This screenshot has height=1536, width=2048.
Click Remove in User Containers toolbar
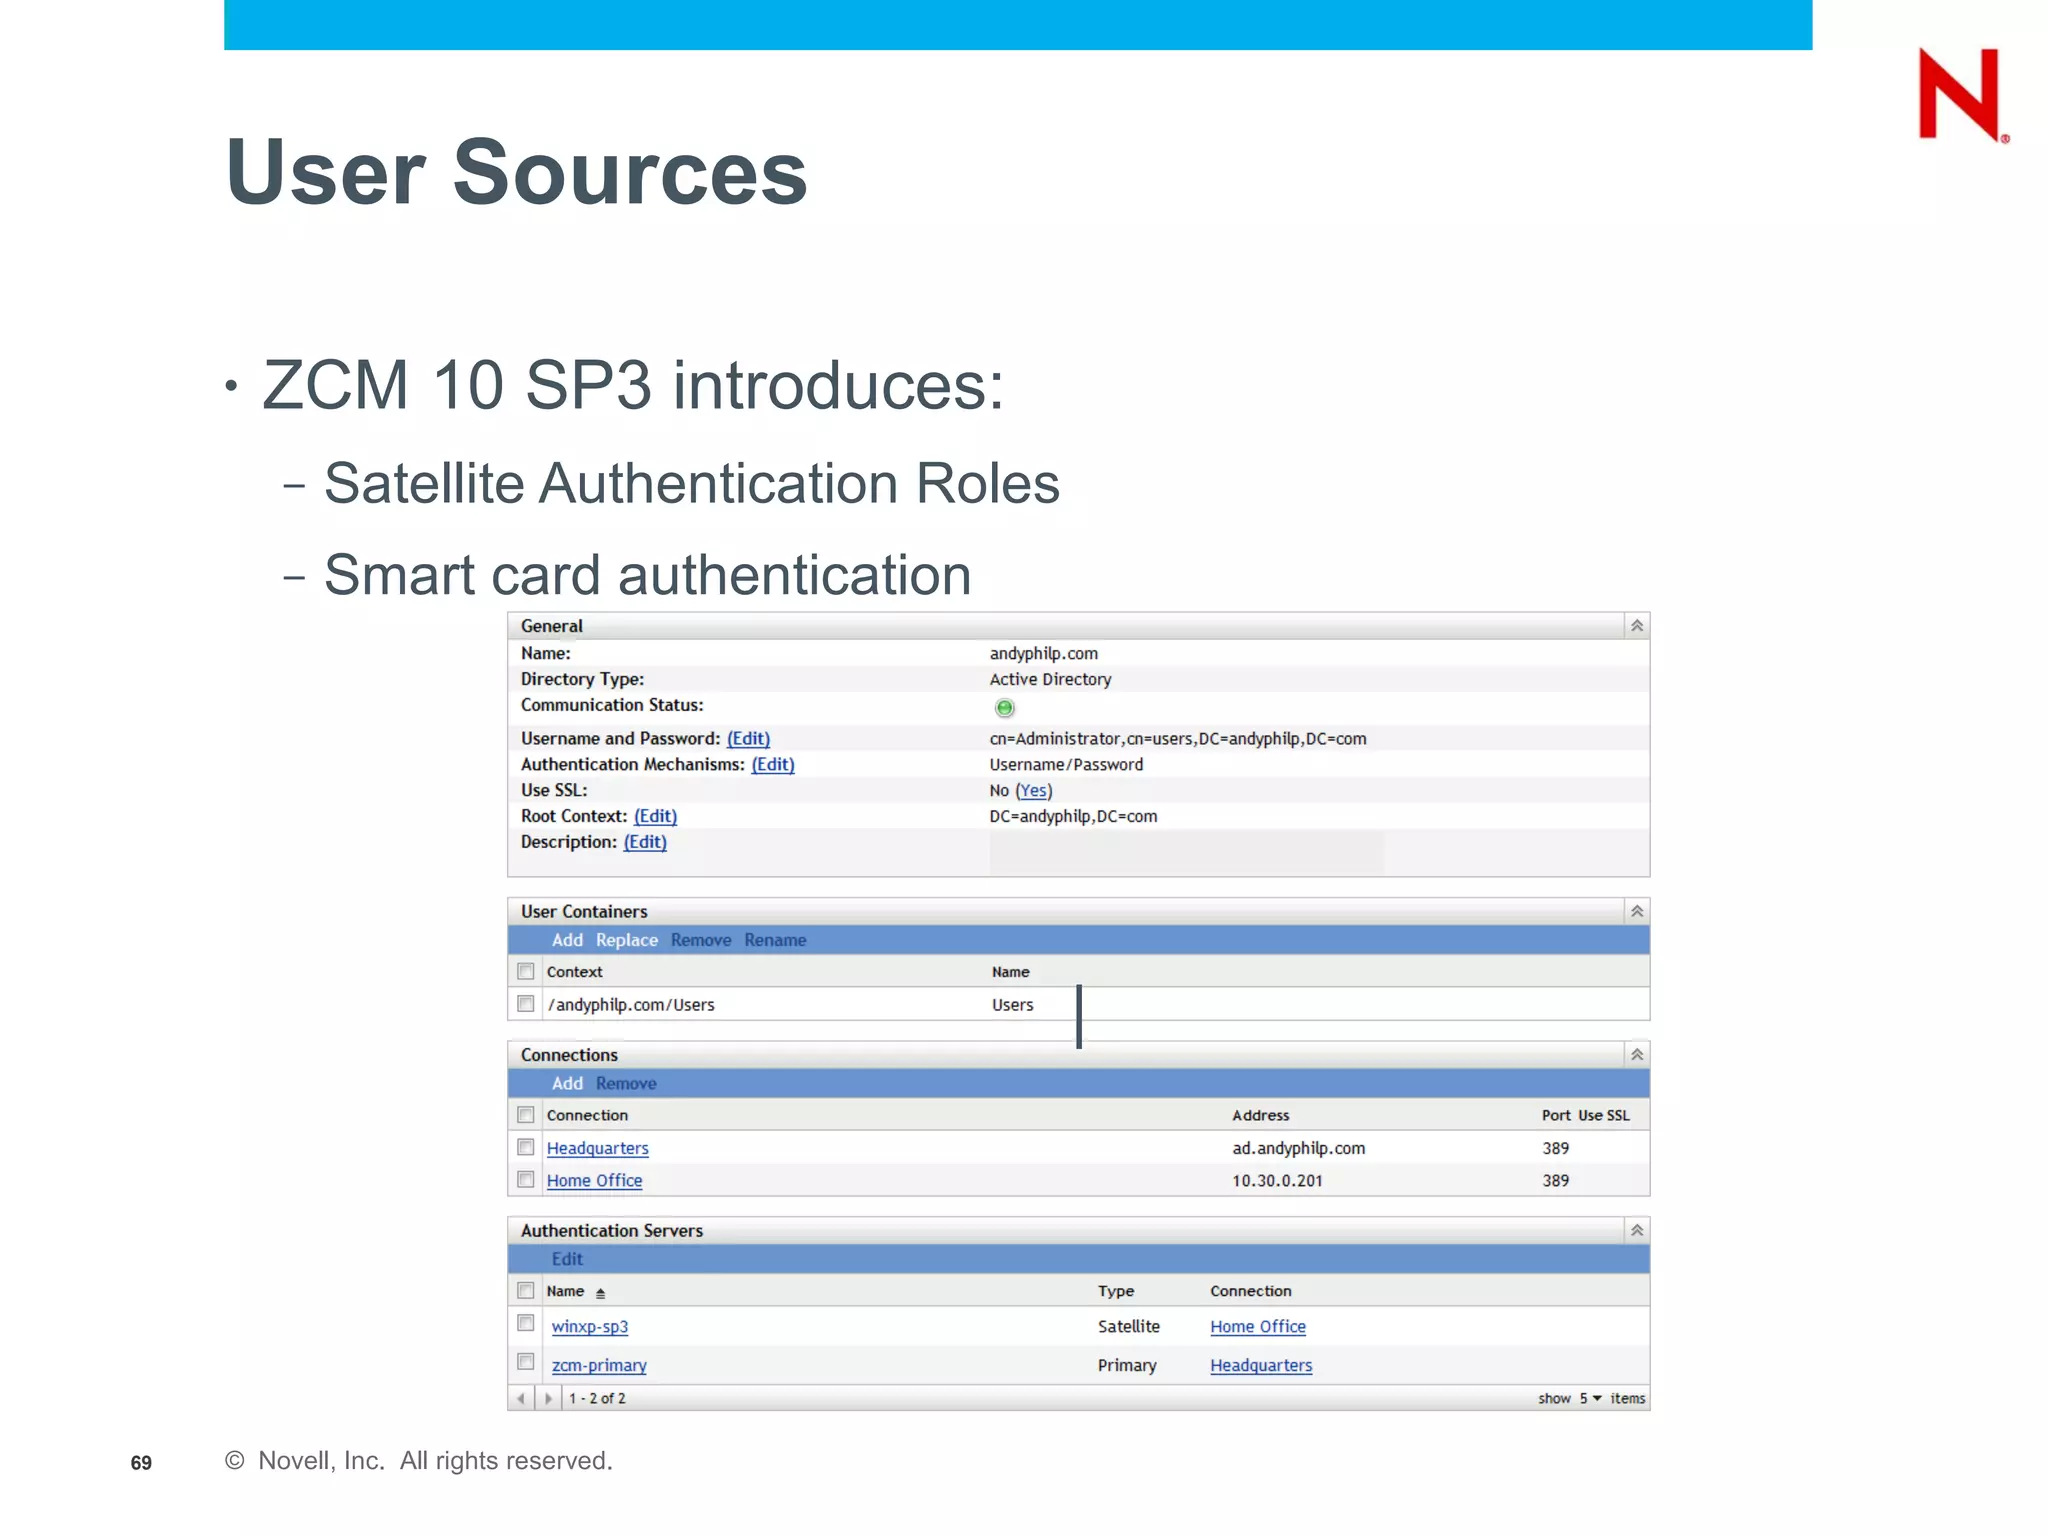click(701, 940)
